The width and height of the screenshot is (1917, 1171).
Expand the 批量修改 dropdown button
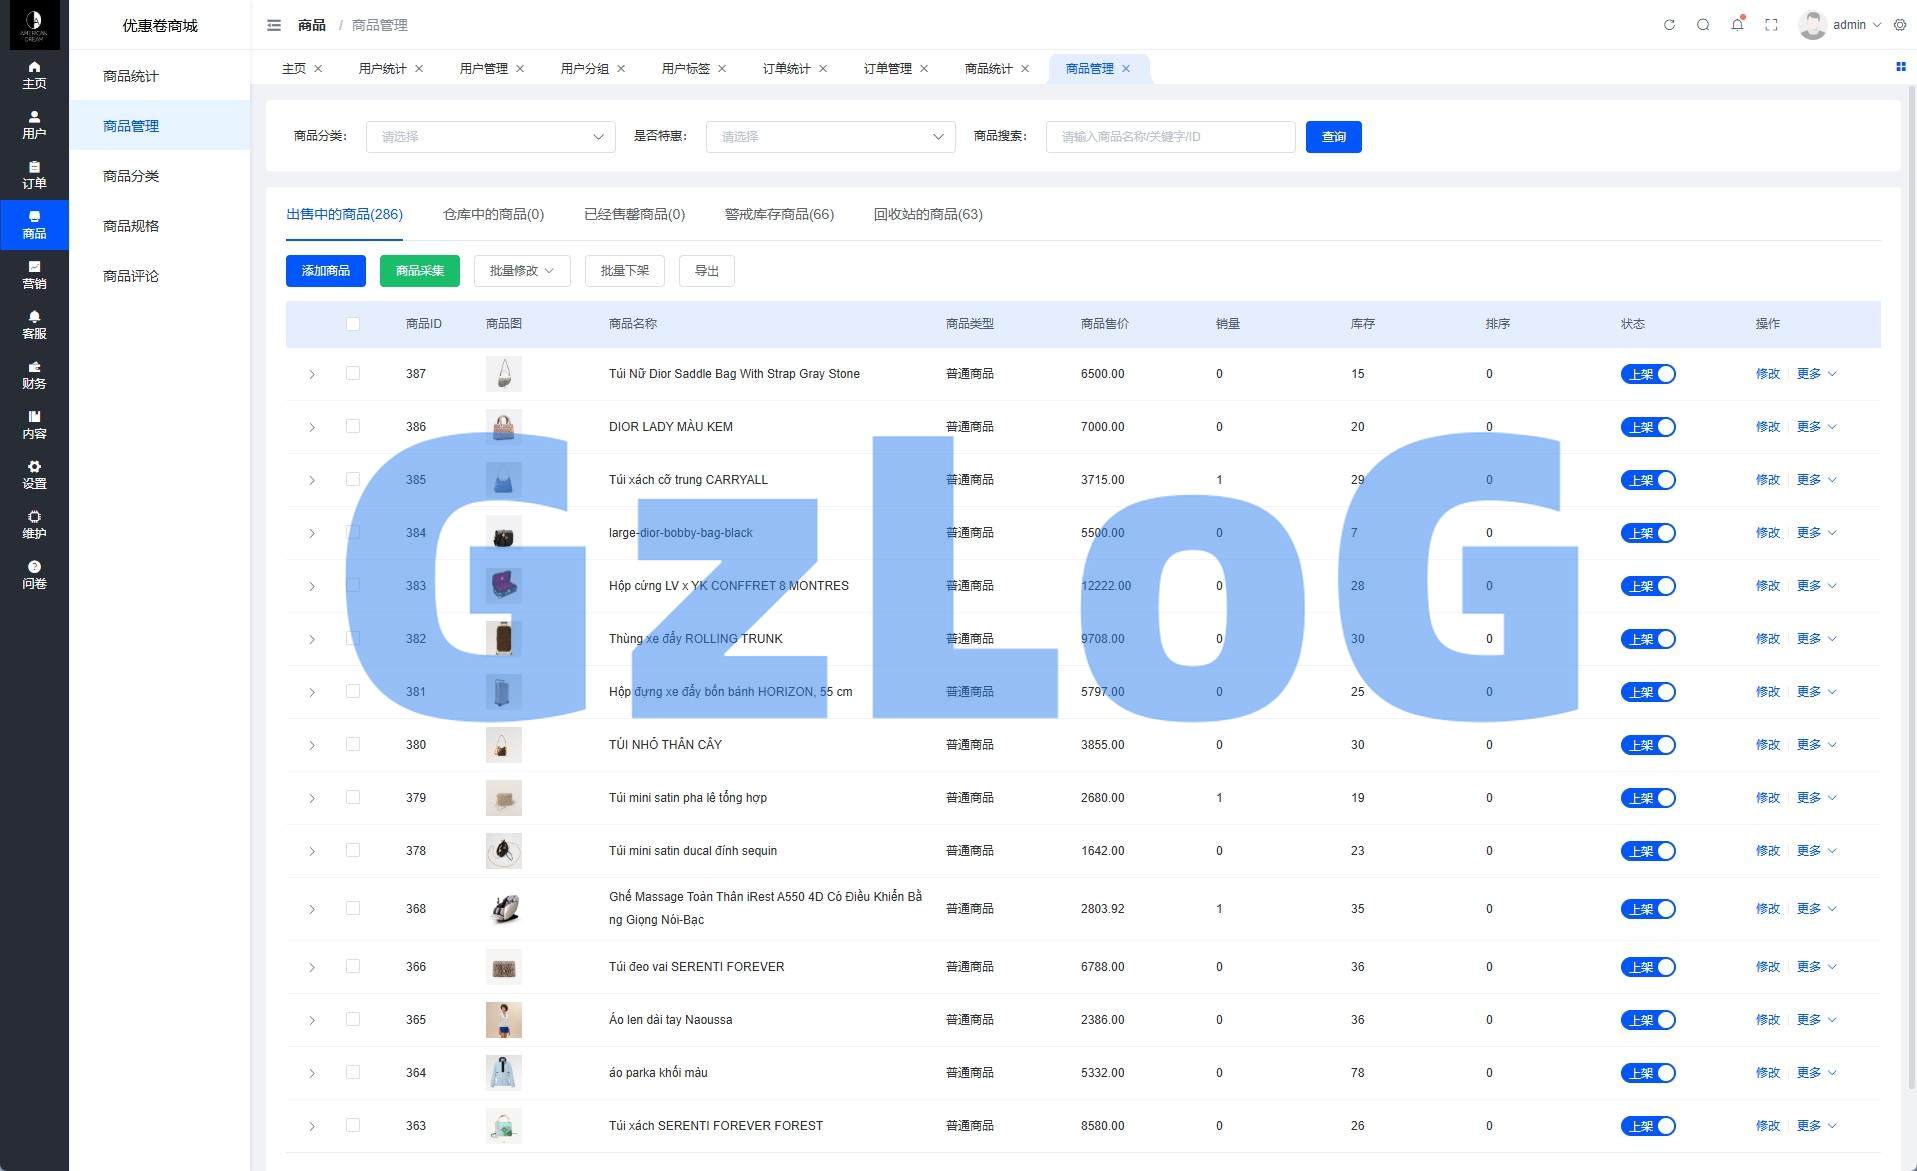point(521,271)
